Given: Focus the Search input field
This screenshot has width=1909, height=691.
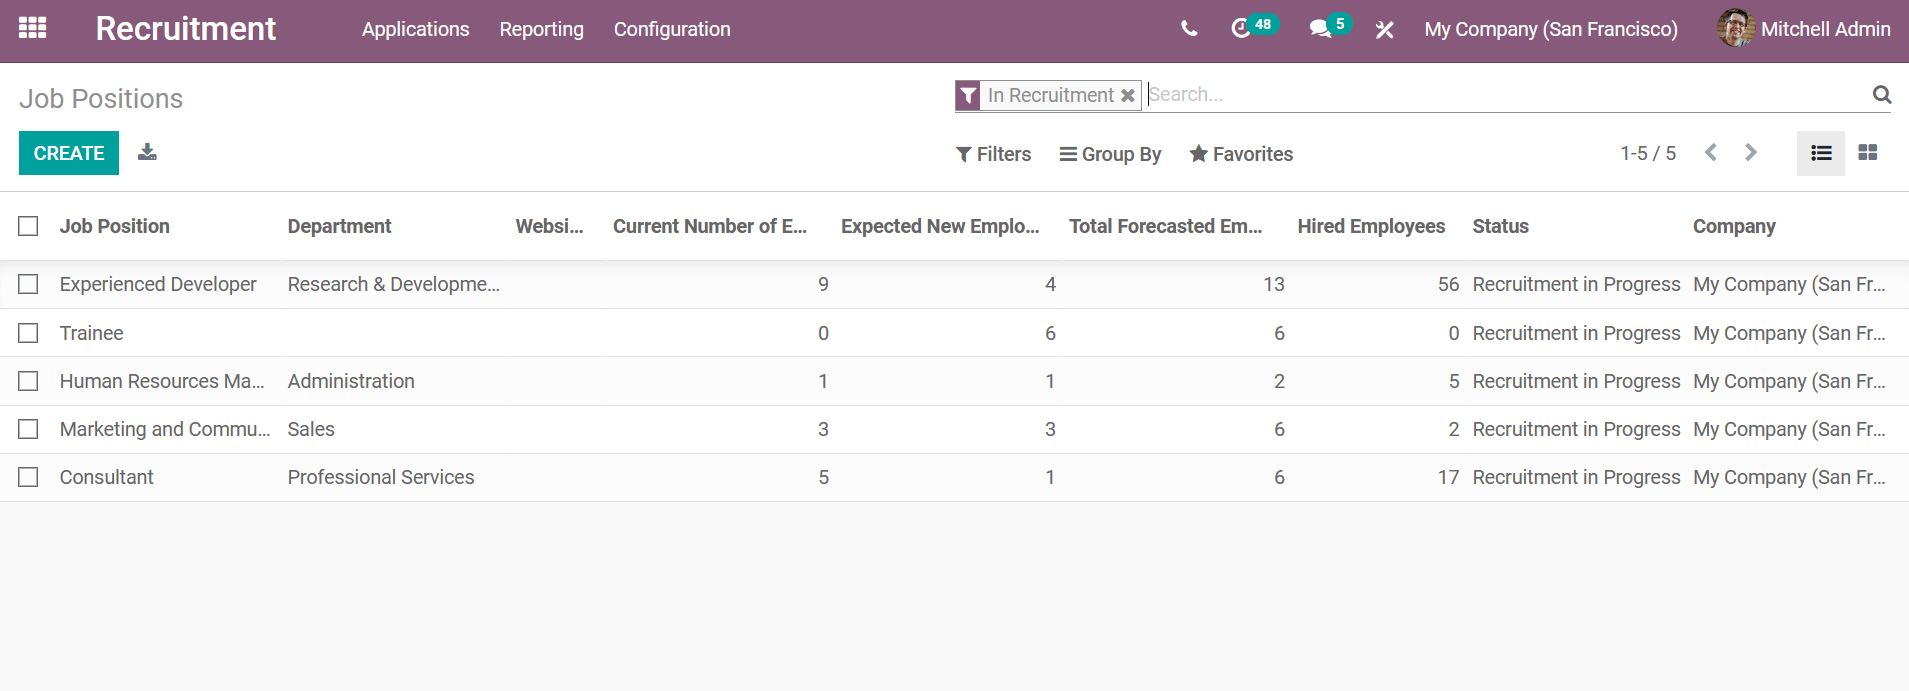Looking at the screenshot, I should pyautogui.click(x=1500, y=95).
